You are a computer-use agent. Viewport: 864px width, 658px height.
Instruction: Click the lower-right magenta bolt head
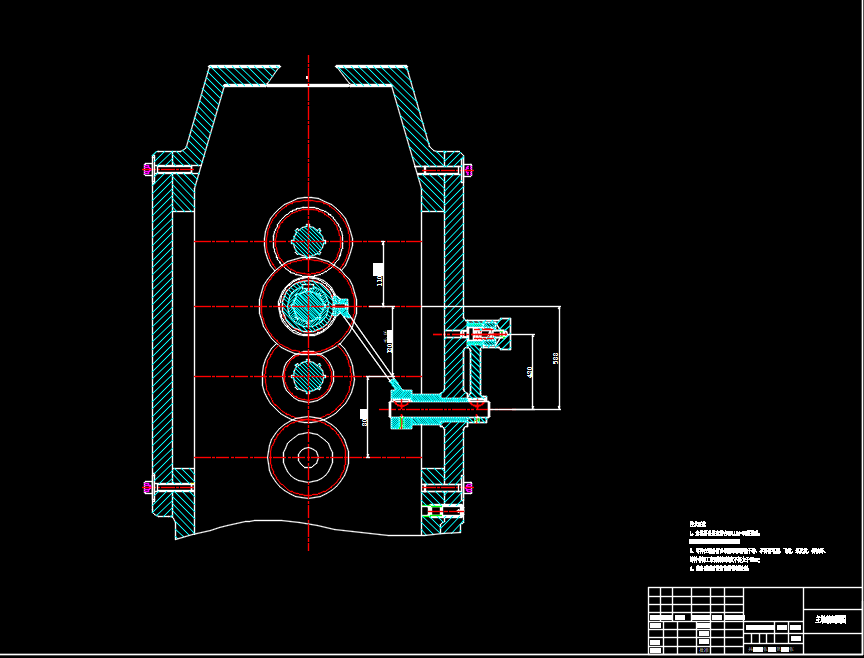pos(467,487)
